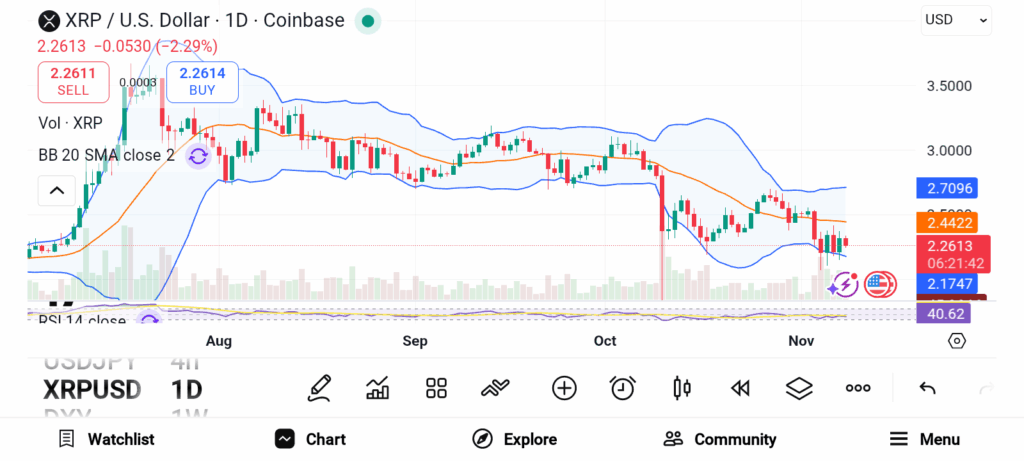Start bar replay with the rewind icon

tap(740, 388)
